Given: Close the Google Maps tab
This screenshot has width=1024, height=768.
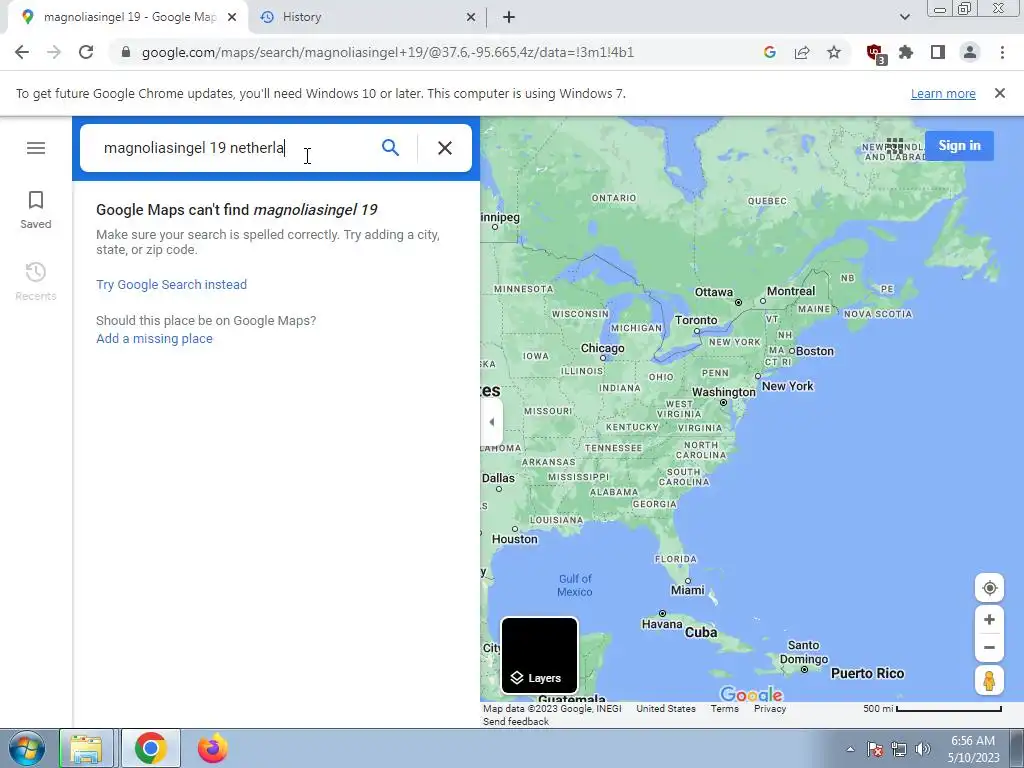Looking at the screenshot, I should [232, 18].
